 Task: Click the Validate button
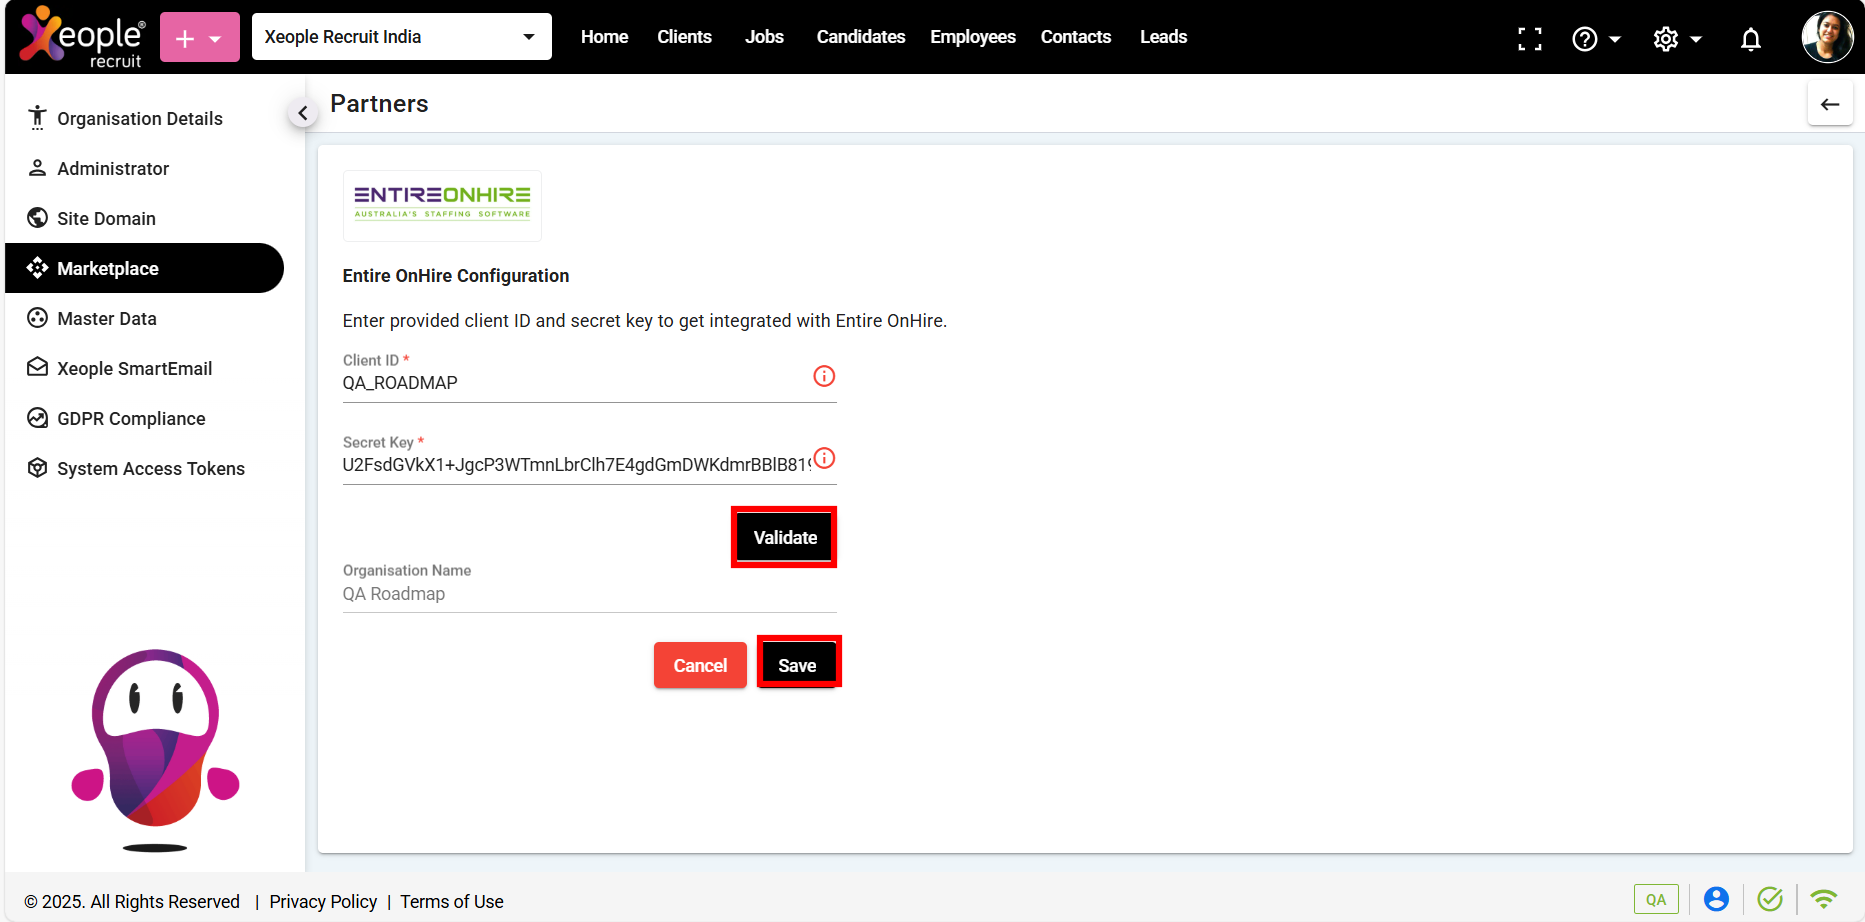coord(784,537)
